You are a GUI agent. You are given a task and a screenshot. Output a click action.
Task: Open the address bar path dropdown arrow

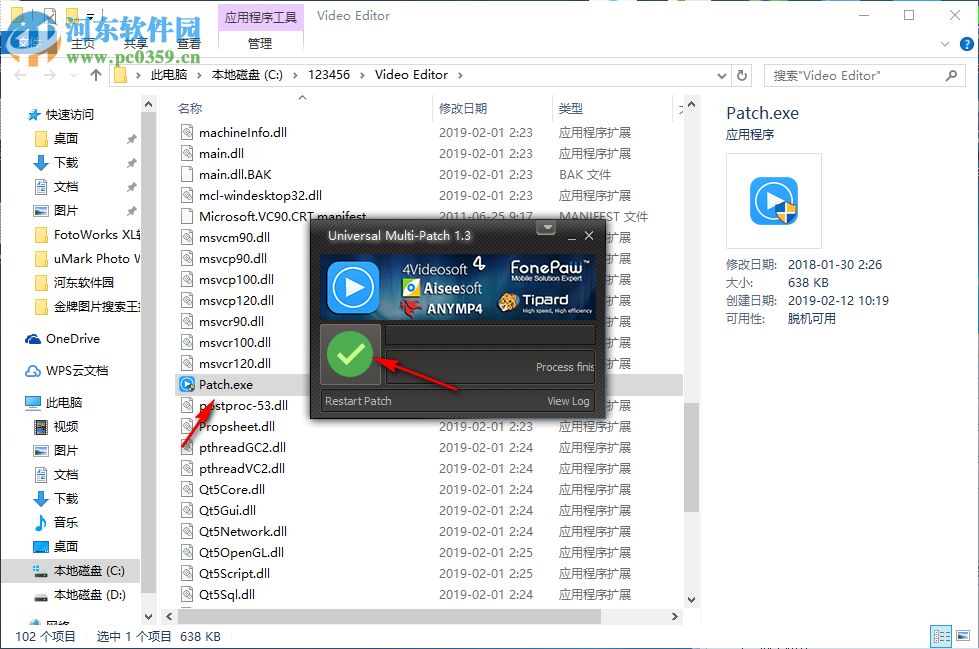(x=721, y=74)
